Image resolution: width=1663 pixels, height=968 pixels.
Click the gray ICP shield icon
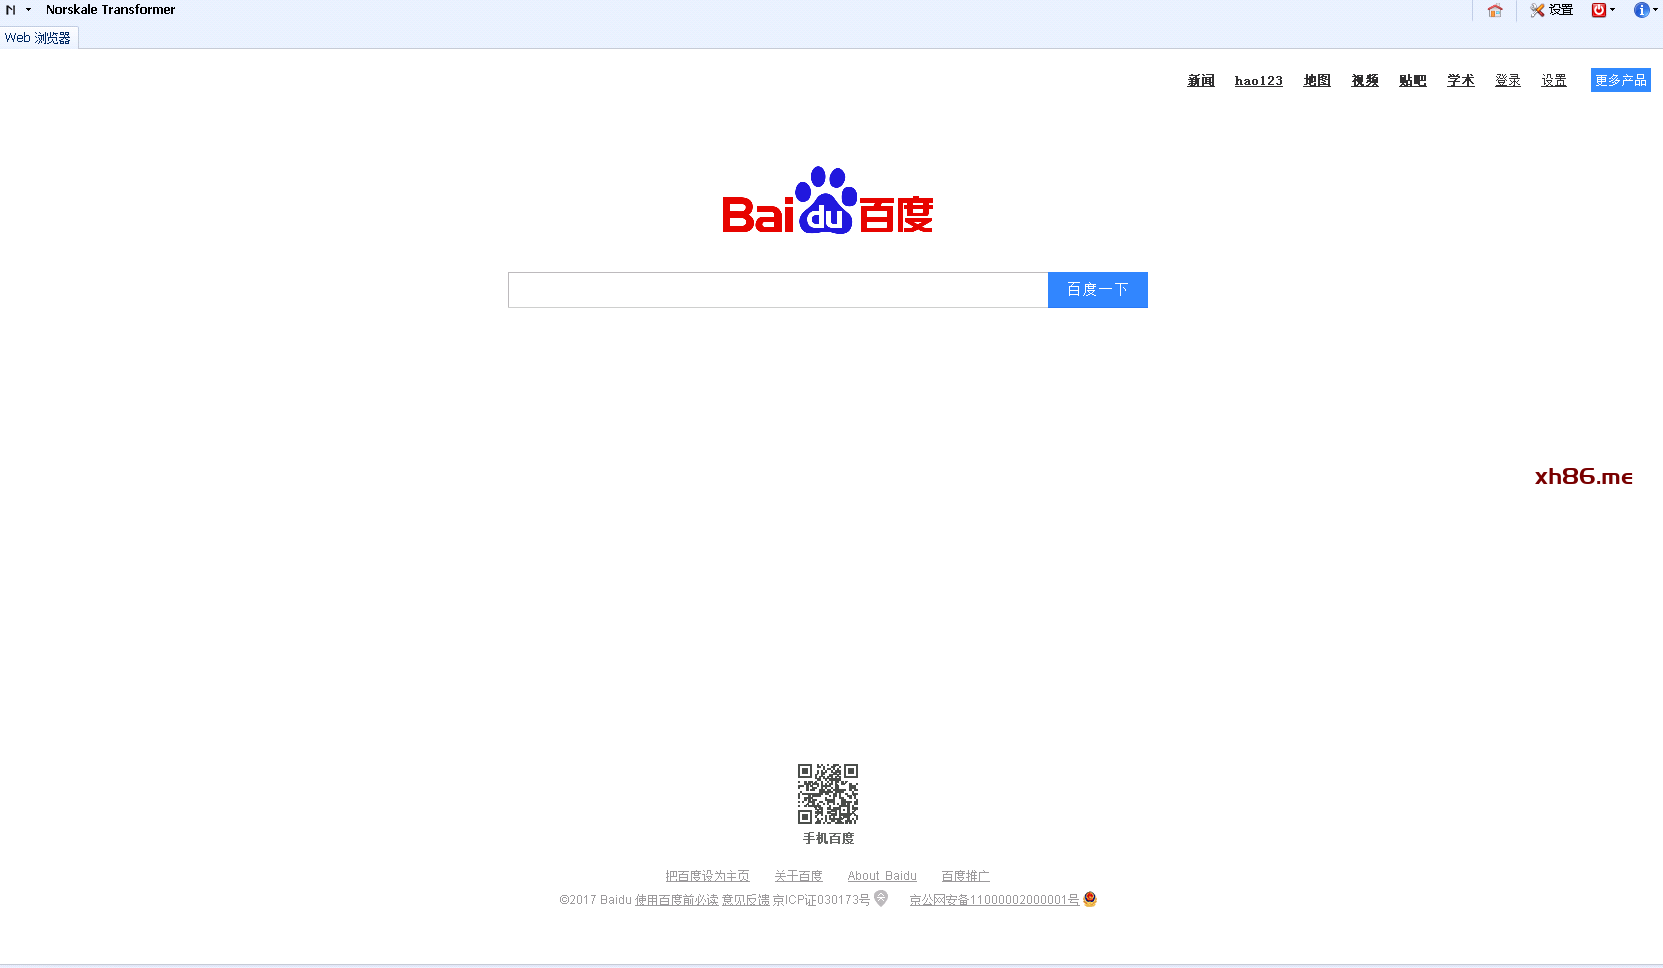coord(881,898)
